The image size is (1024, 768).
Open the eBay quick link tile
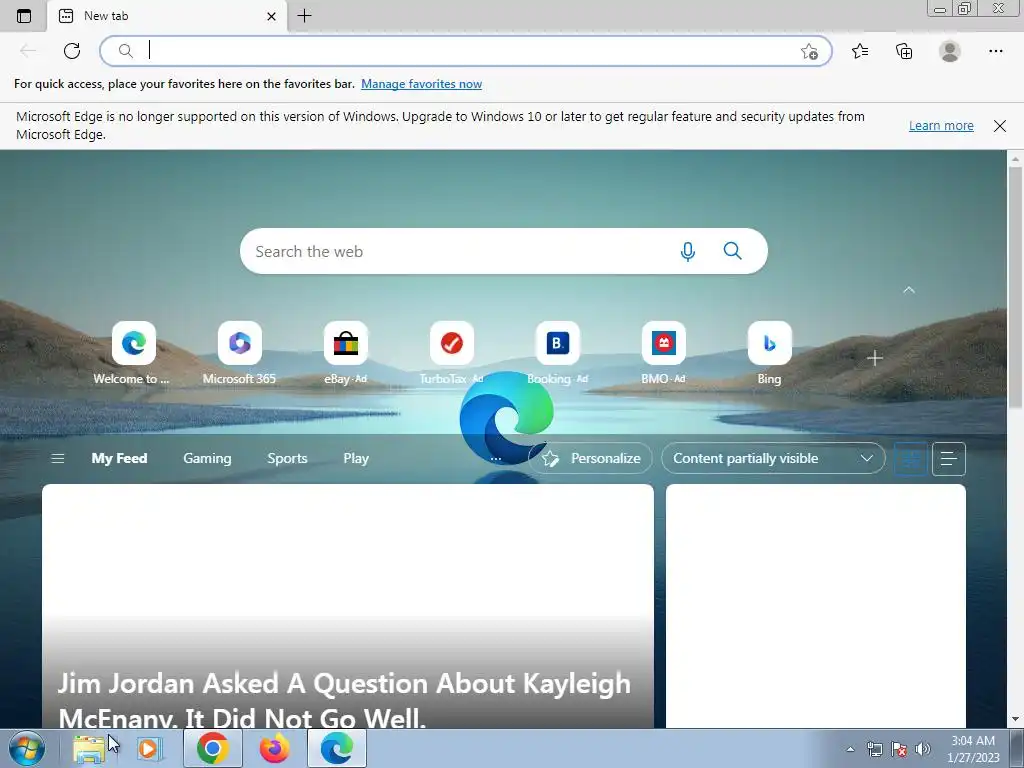click(345, 353)
